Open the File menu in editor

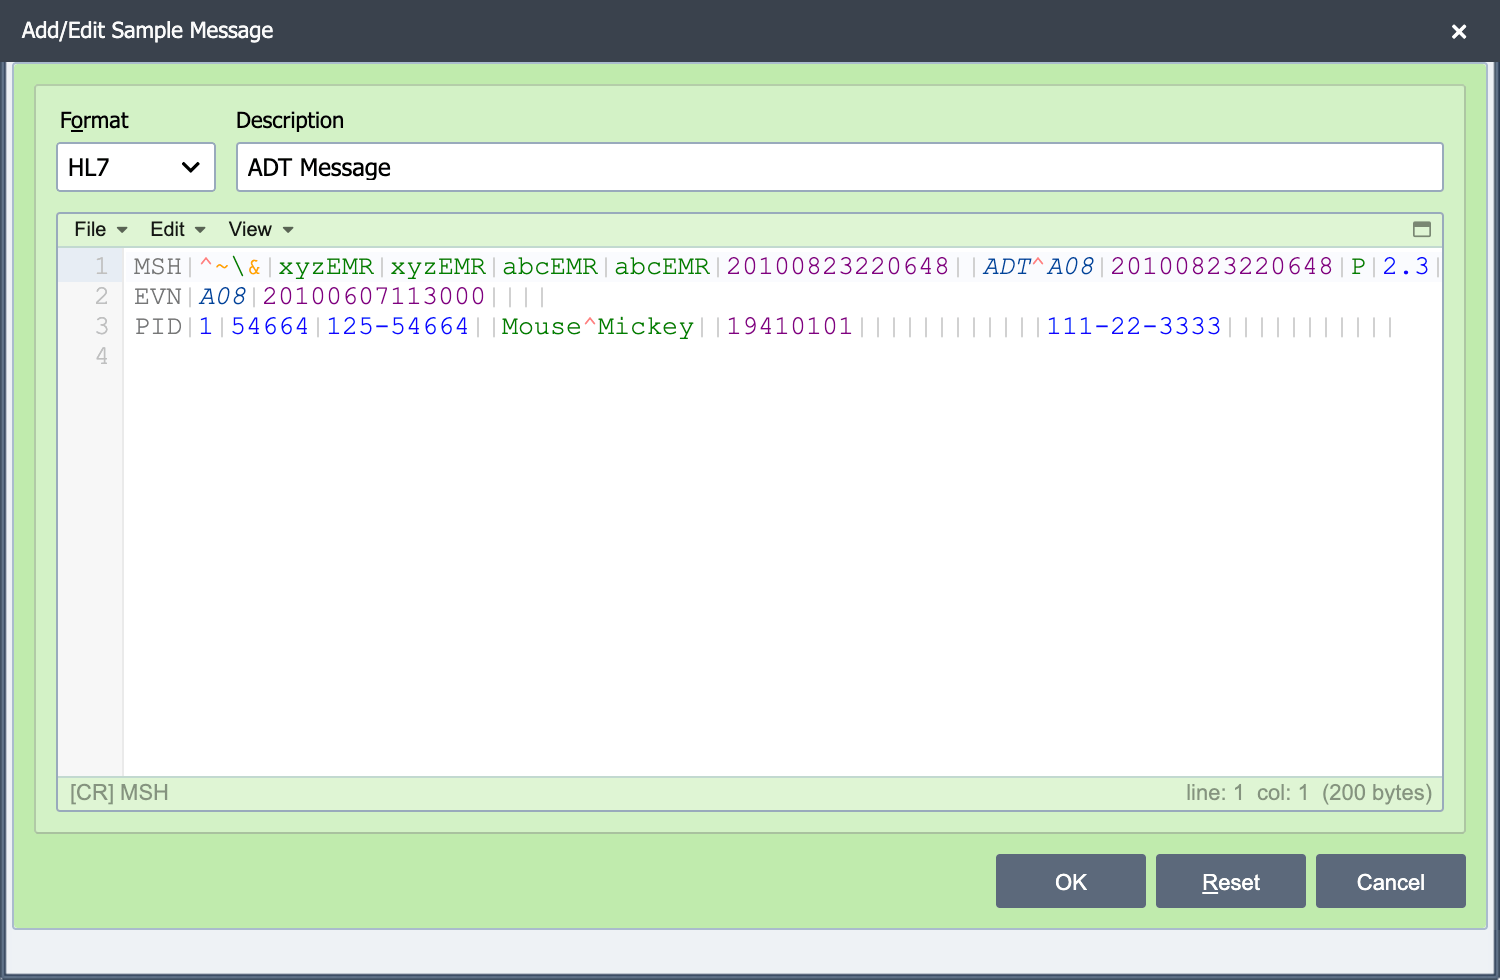tap(100, 229)
